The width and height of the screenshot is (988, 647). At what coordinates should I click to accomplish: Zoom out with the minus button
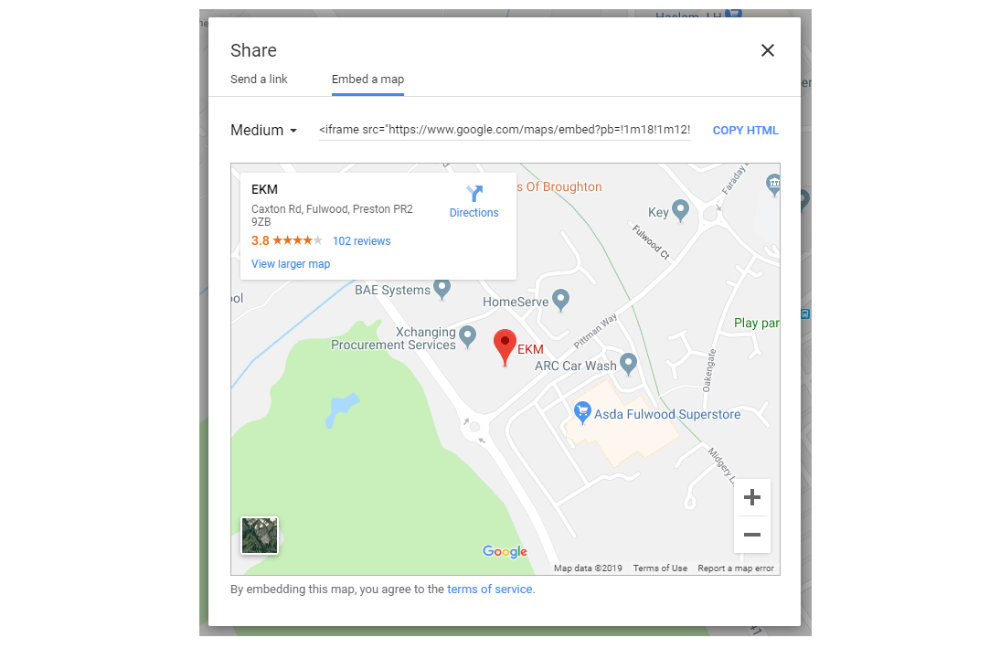click(752, 534)
